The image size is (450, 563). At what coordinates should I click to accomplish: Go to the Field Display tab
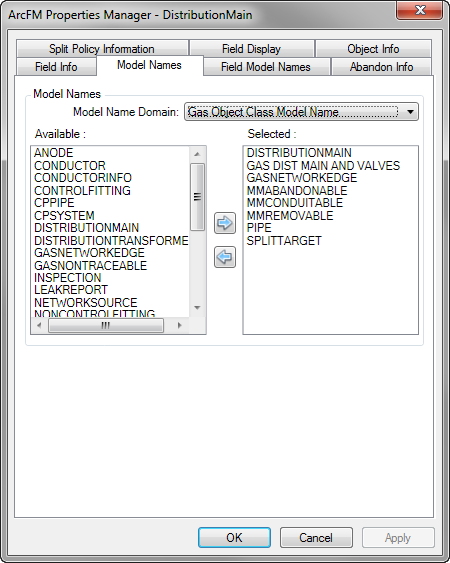[x=251, y=48]
